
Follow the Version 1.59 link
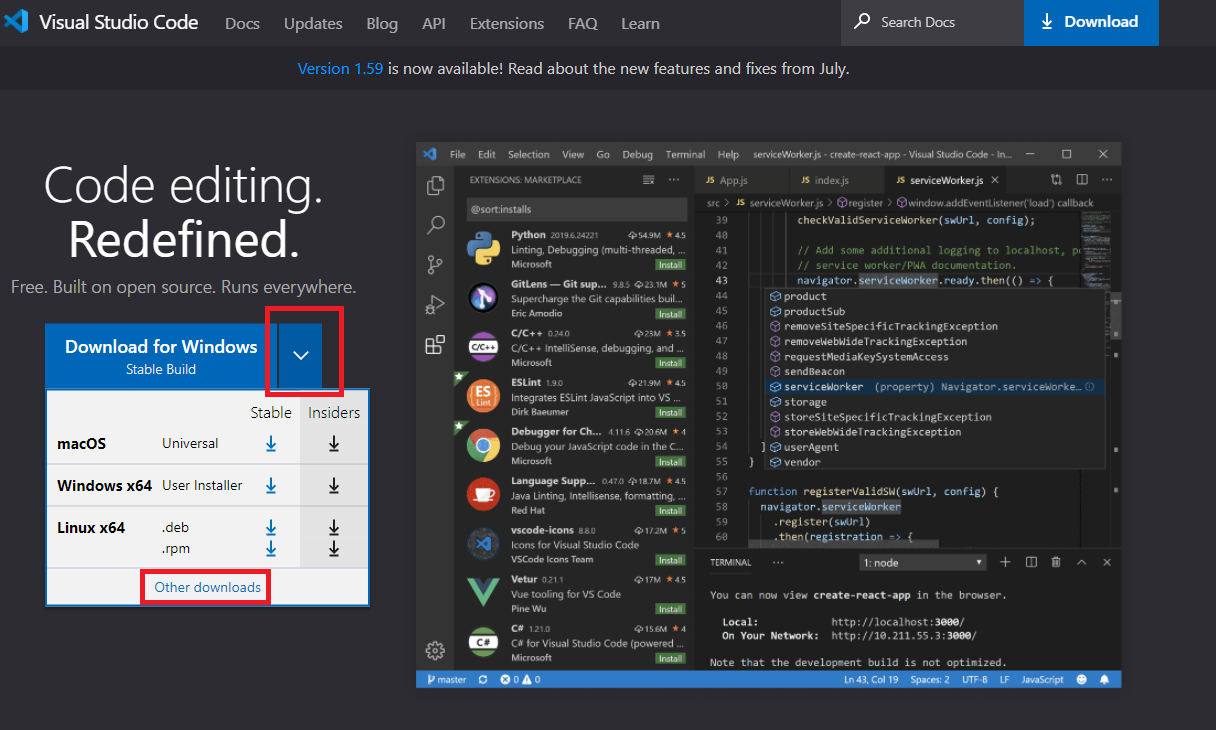pyautogui.click(x=340, y=69)
